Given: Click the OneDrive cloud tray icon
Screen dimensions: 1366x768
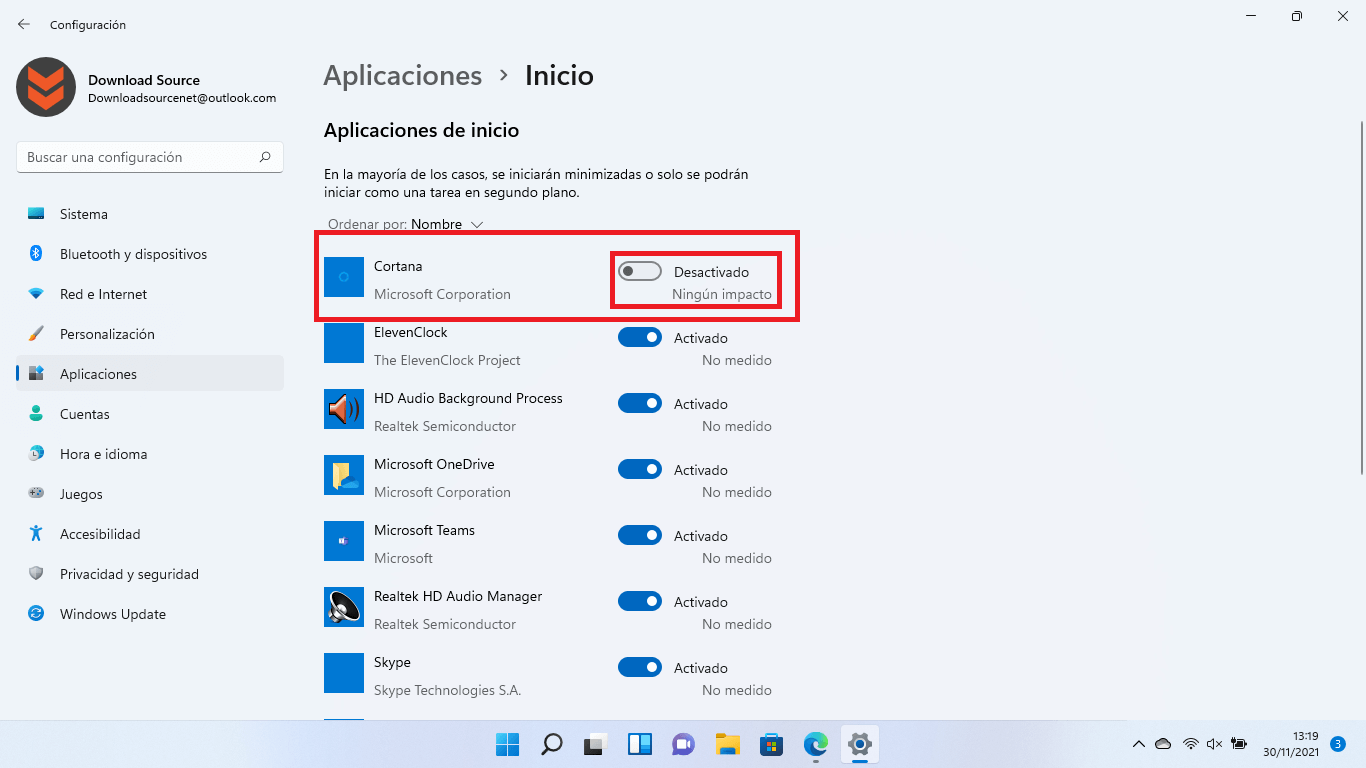Looking at the screenshot, I should point(1163,744).
